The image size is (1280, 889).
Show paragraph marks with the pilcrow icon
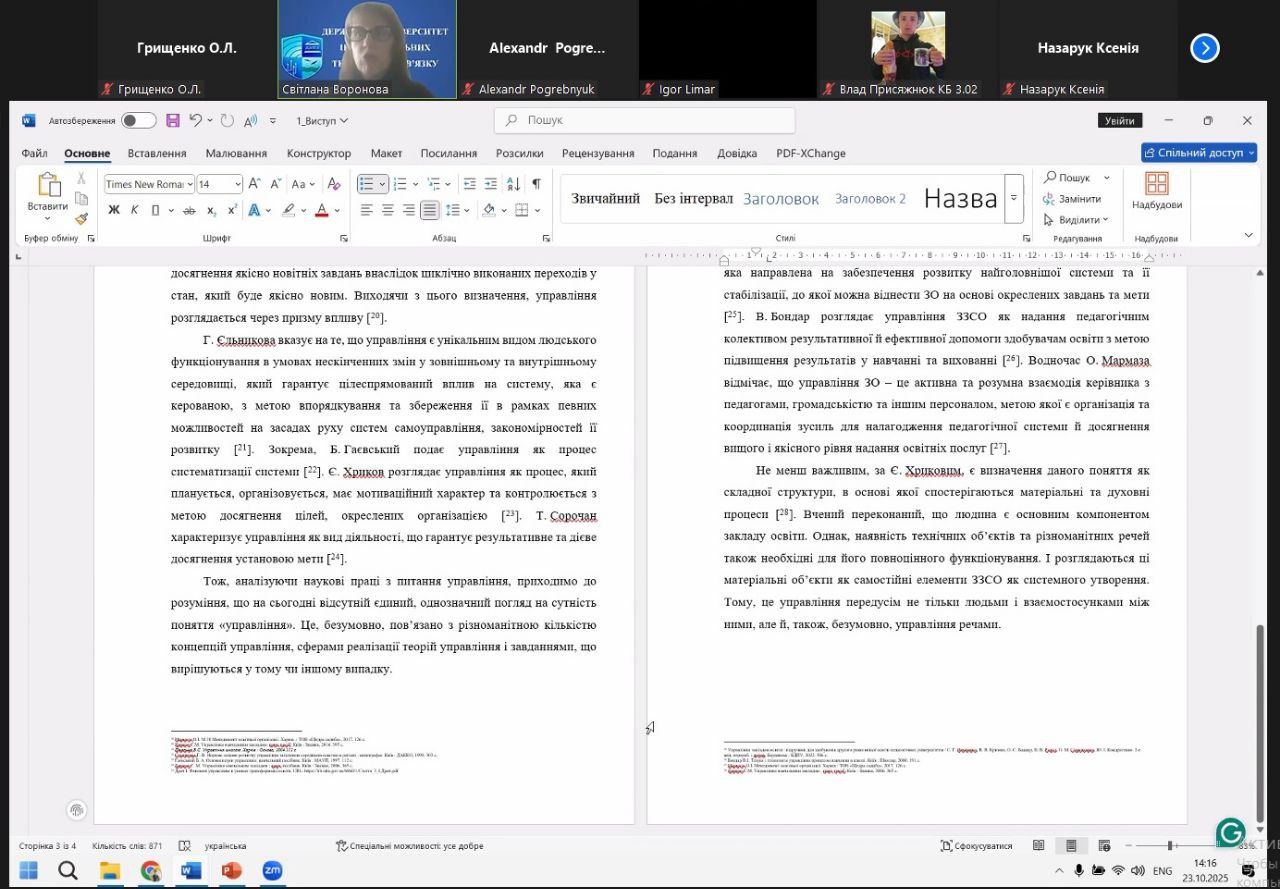click(536, 184)
